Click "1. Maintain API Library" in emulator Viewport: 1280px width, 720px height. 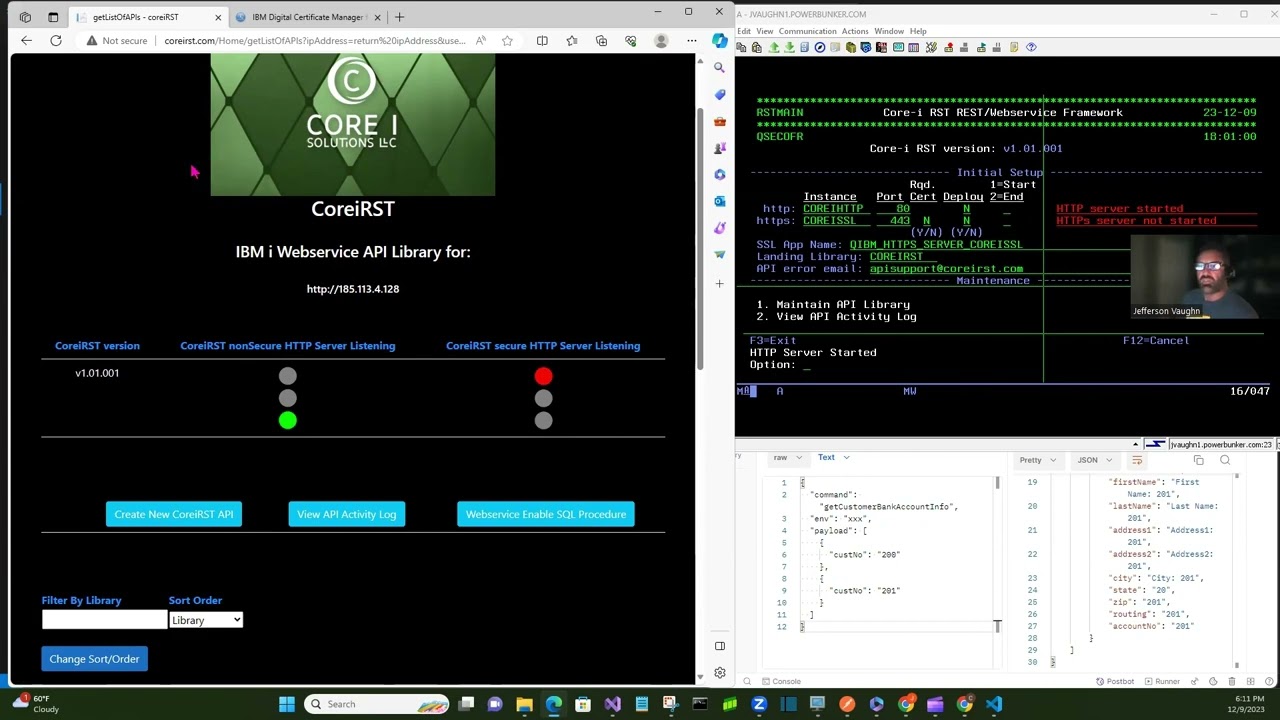(834, 305)
